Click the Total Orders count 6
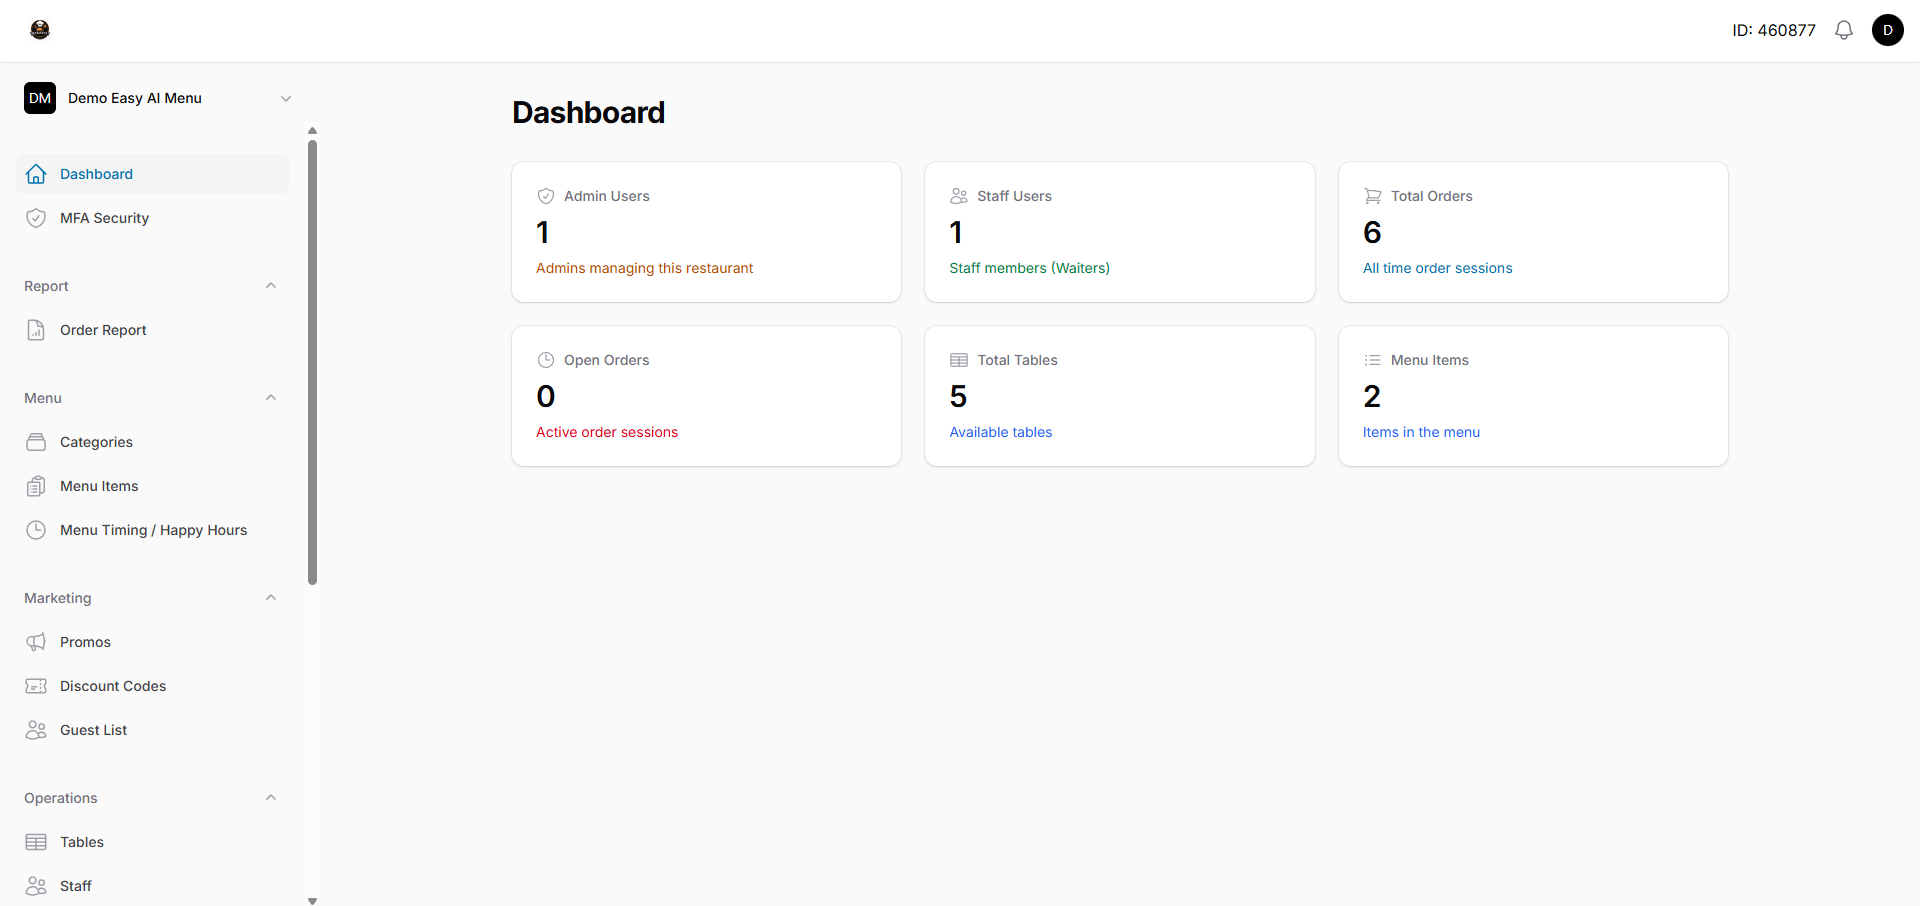Viewport: 1920px width, 906px height. point(1372,232)
